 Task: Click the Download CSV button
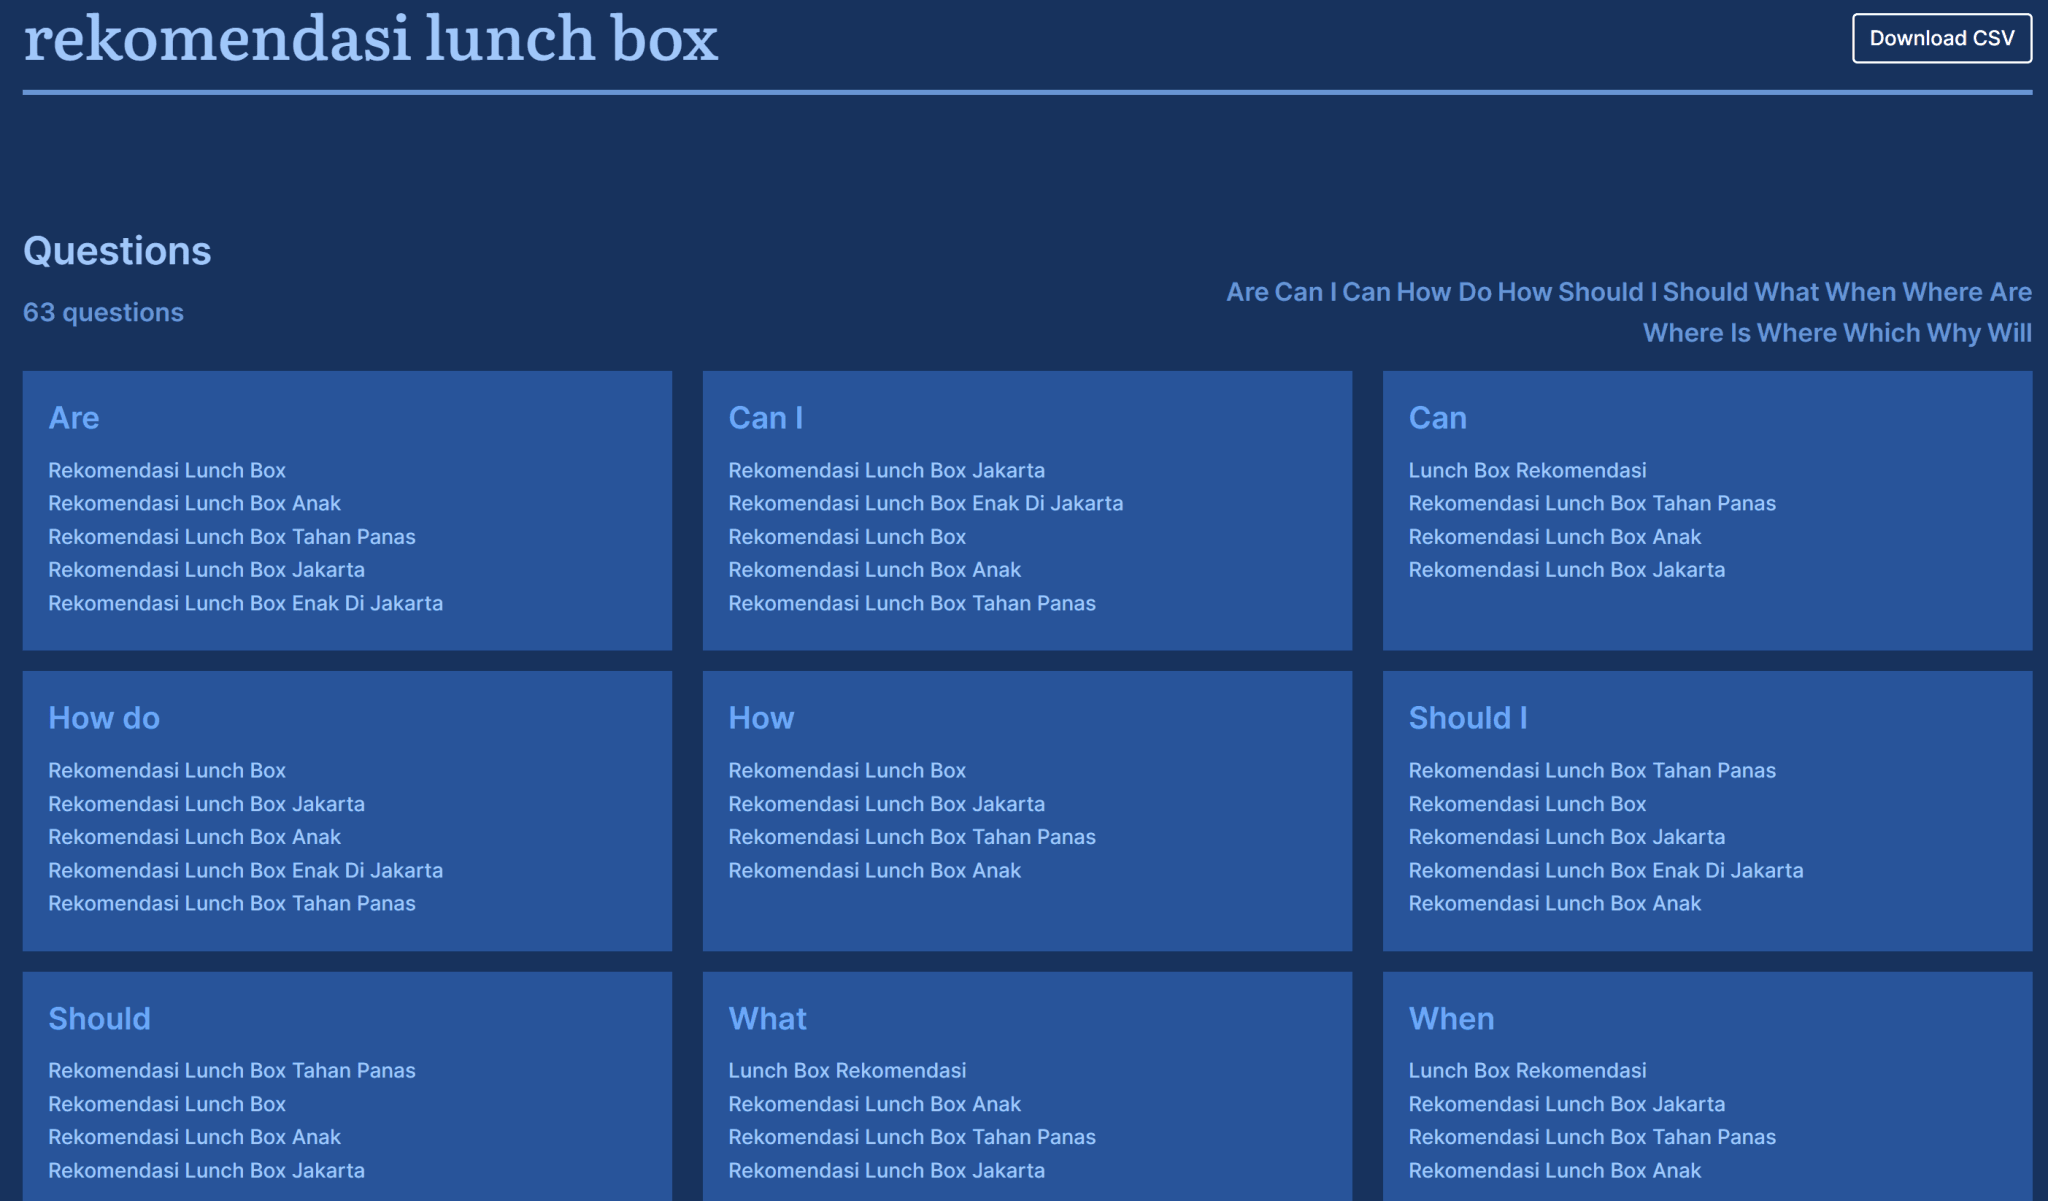pyautogui.click(x=1941, y=38)
